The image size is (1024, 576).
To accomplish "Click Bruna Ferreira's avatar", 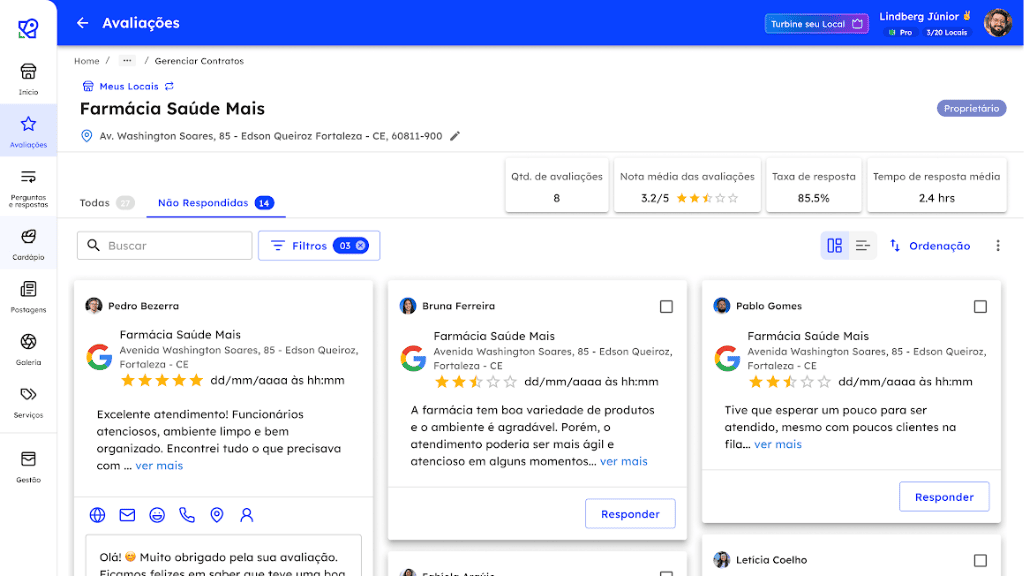I will (x=408, y=306).
